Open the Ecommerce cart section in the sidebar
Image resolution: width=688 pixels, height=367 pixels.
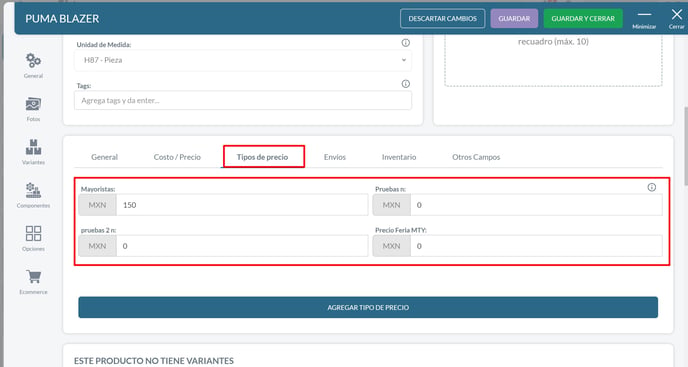point(33,282)
